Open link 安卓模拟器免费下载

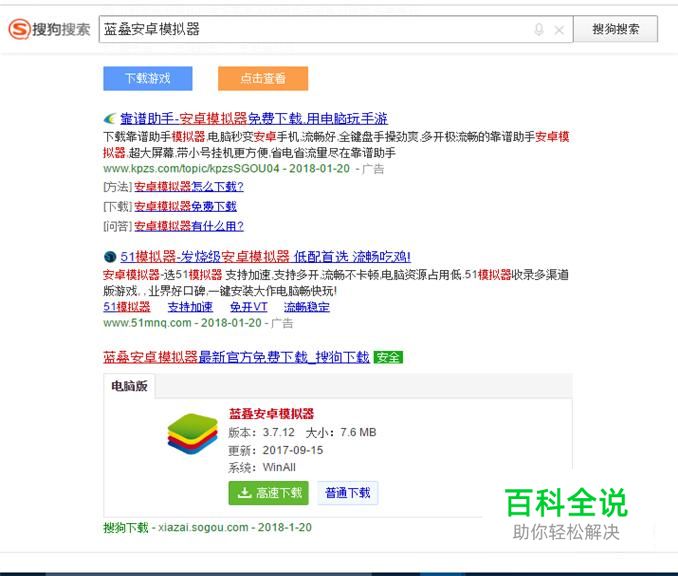[x=185, y=206]
